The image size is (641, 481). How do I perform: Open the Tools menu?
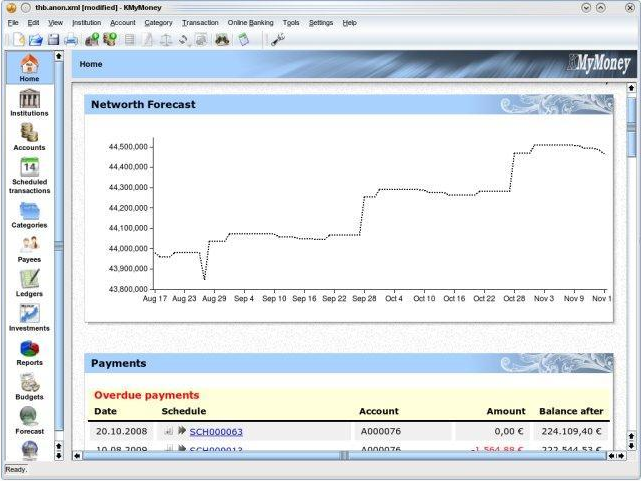click(291, 22)
